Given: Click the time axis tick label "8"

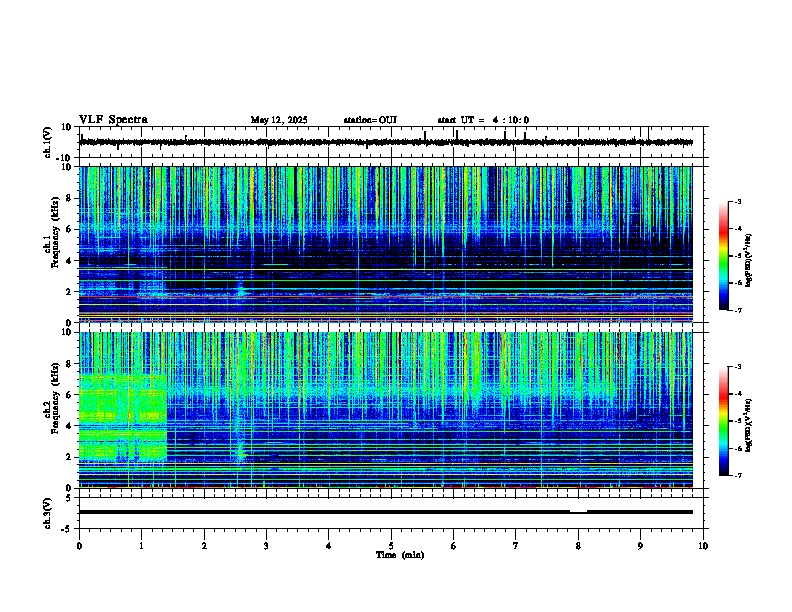Looking at the screenshot, I should click(x=578, y=546).
